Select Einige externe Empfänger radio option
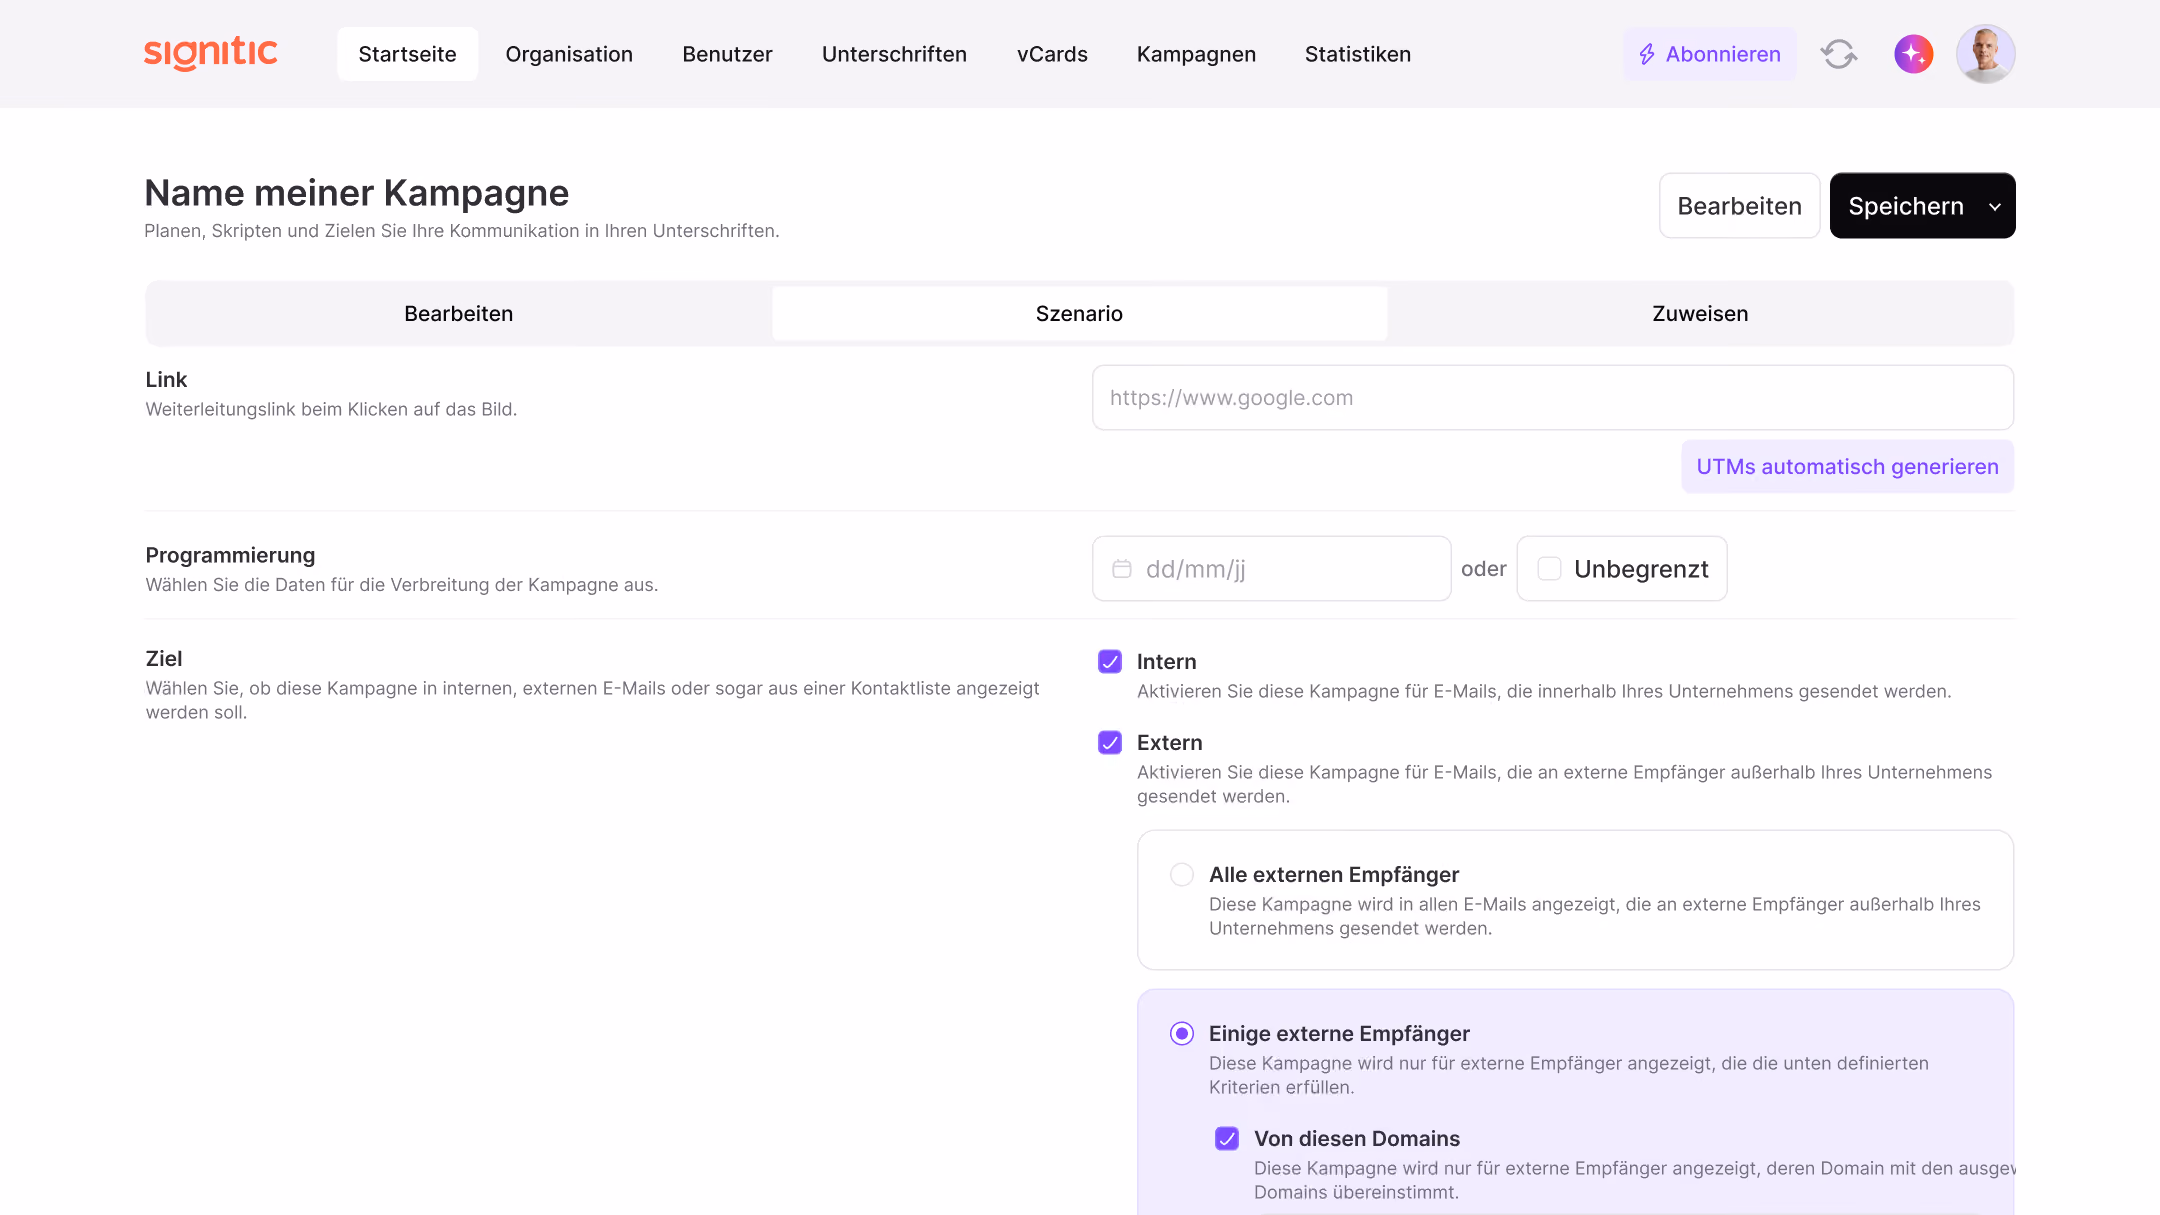This screenshot has width=2160, height=1215. (1182, 1033)
